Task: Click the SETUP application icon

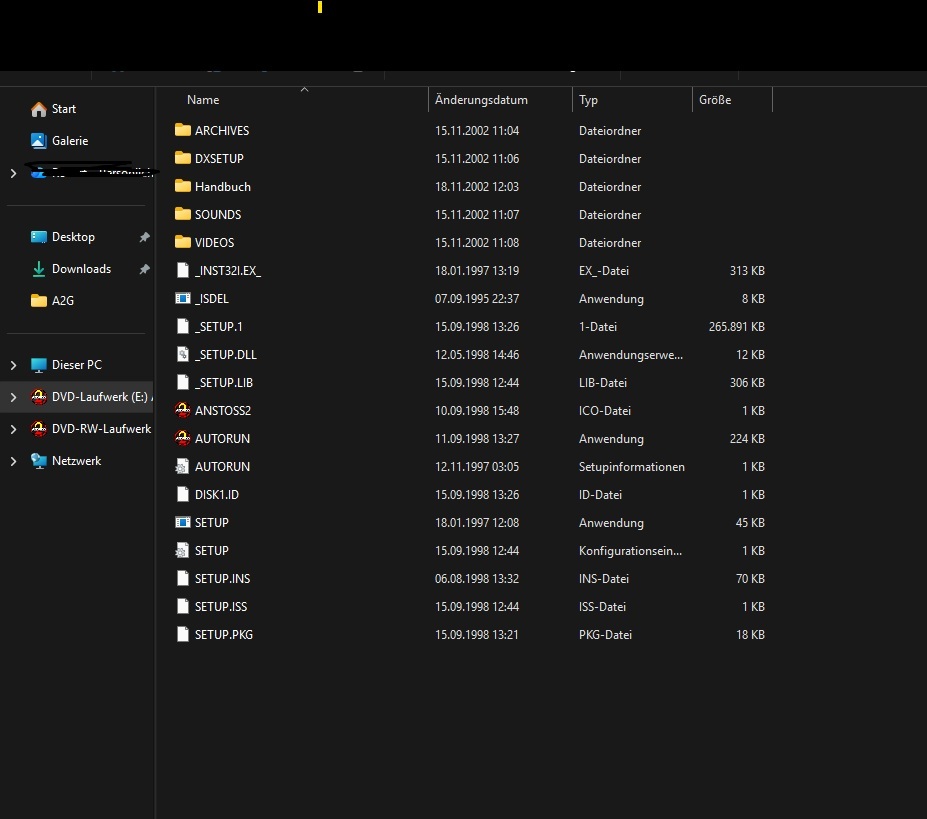Action: click(182, 523)
